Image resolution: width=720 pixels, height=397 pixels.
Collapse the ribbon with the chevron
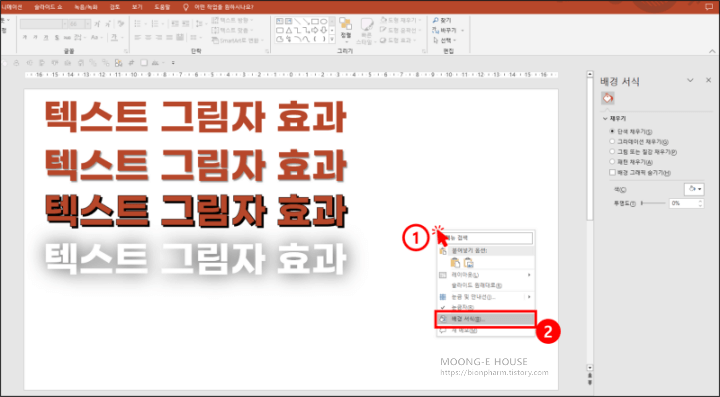[x=712, y=51]
